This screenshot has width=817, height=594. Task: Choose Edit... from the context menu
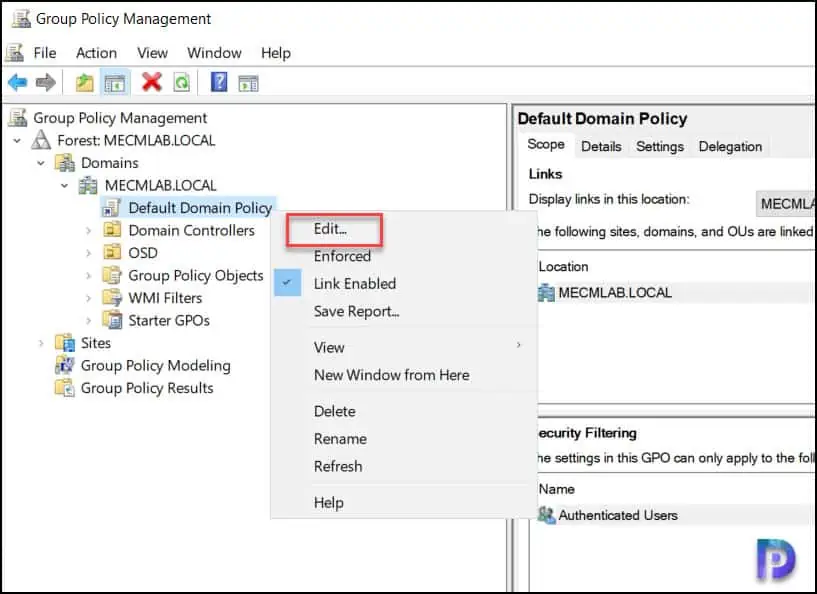coord(330,229)
